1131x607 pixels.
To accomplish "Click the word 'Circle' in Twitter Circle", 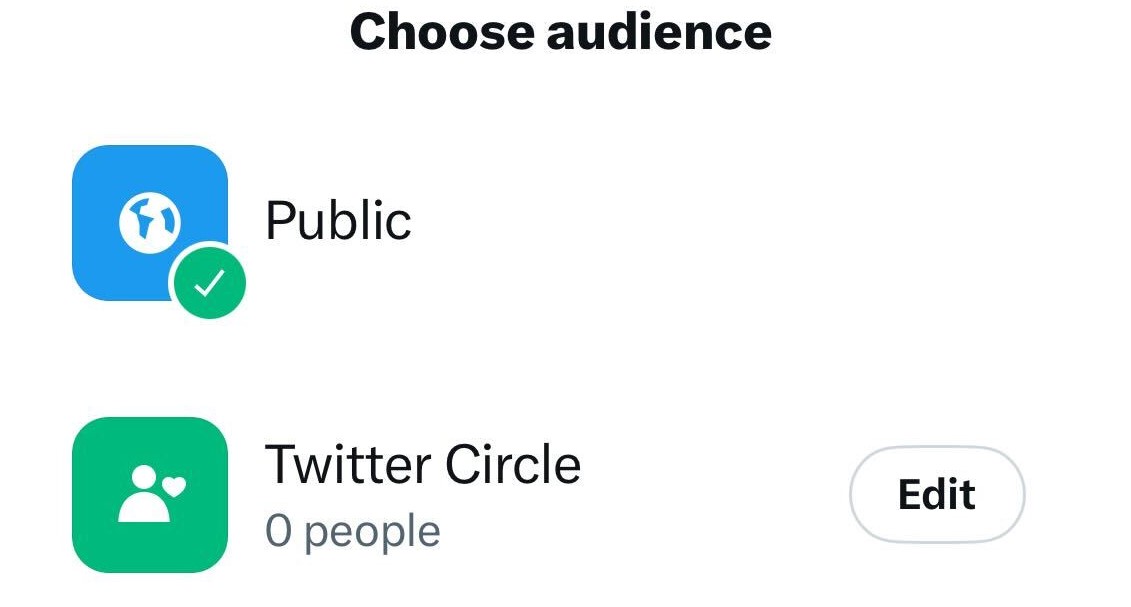I will 513,465.
